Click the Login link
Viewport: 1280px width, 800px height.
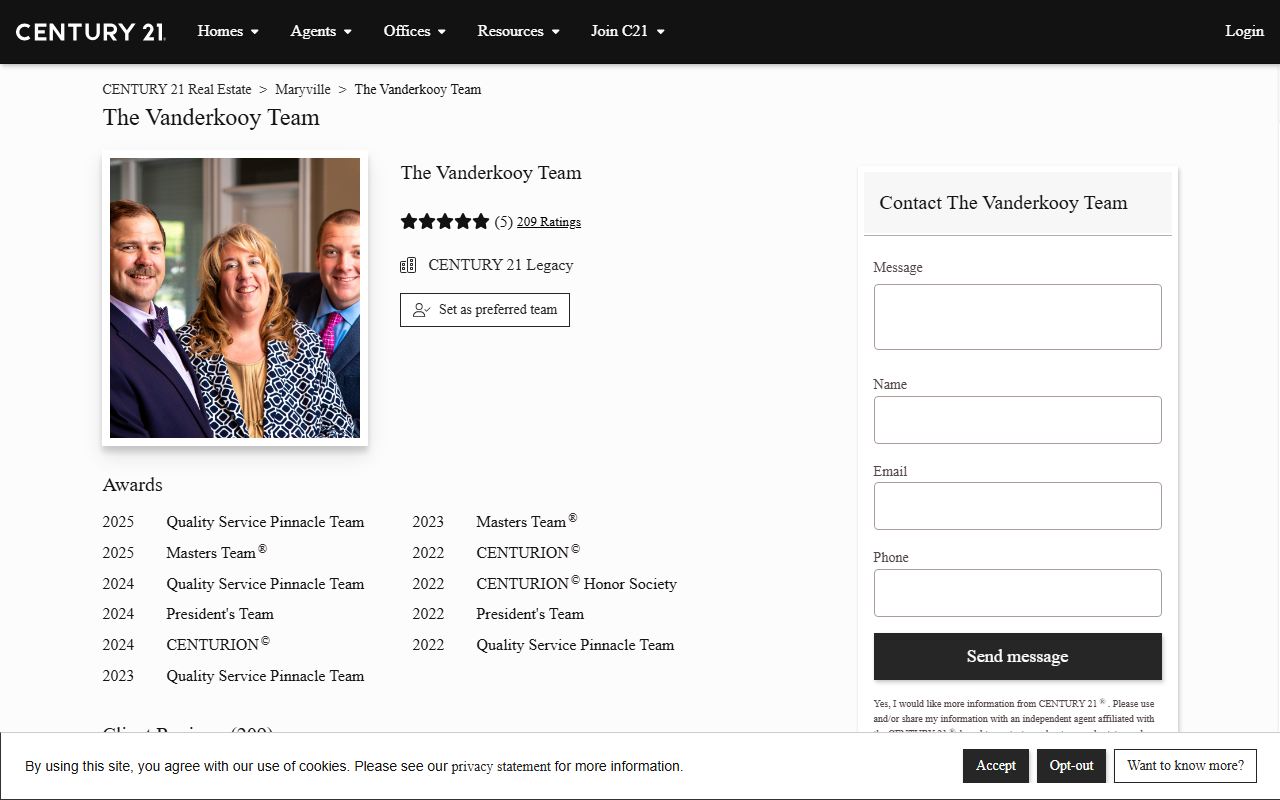pos(1245,31)
